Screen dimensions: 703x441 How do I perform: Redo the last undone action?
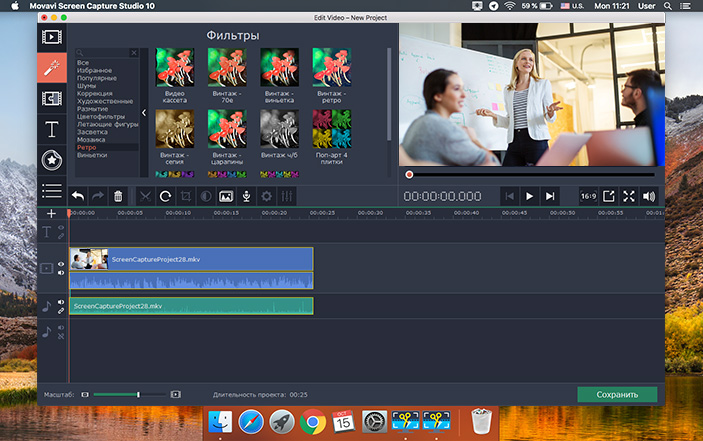point(98,196)
